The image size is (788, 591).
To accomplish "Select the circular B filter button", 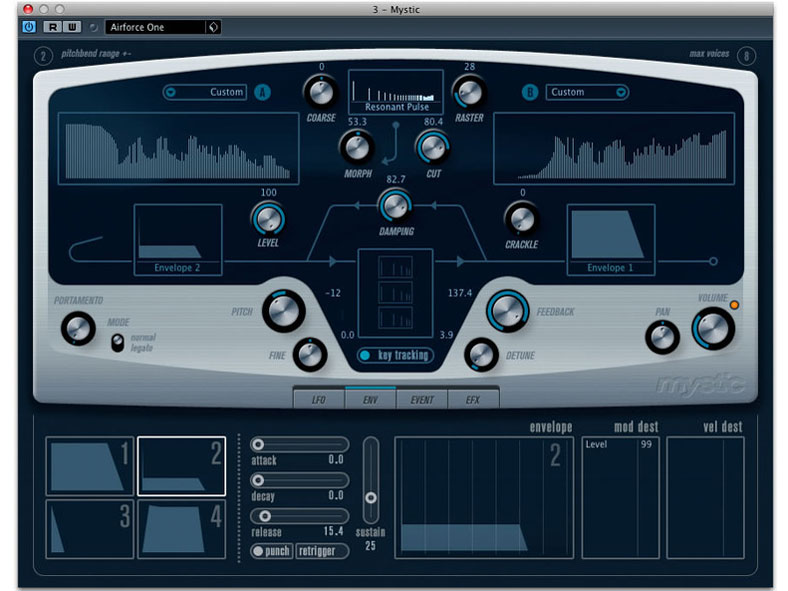I will point(530,92).
